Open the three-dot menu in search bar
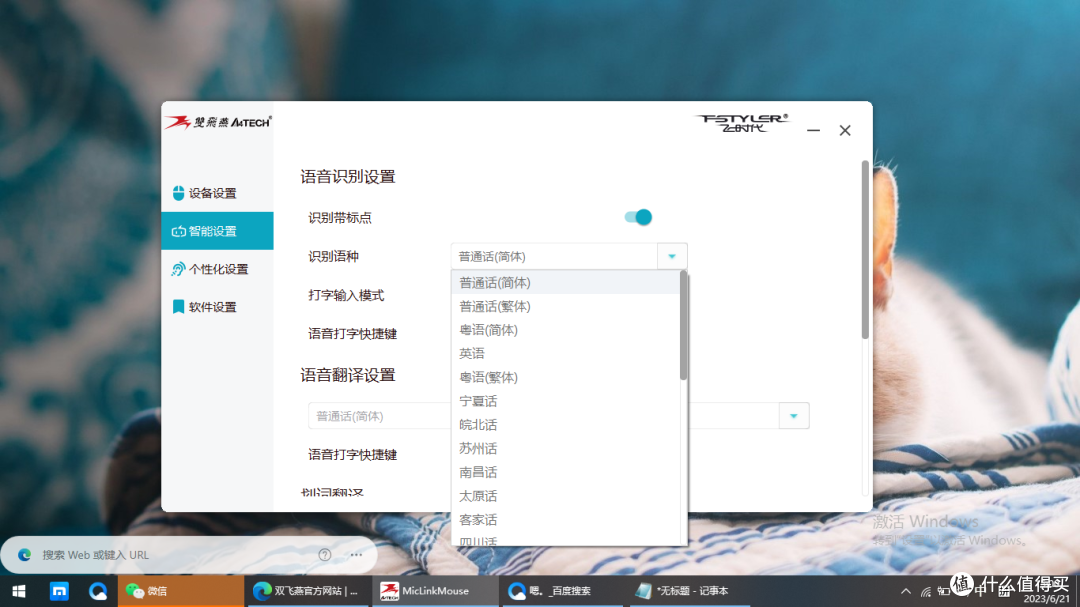The image size is (1080, 607). pos(356,555)
